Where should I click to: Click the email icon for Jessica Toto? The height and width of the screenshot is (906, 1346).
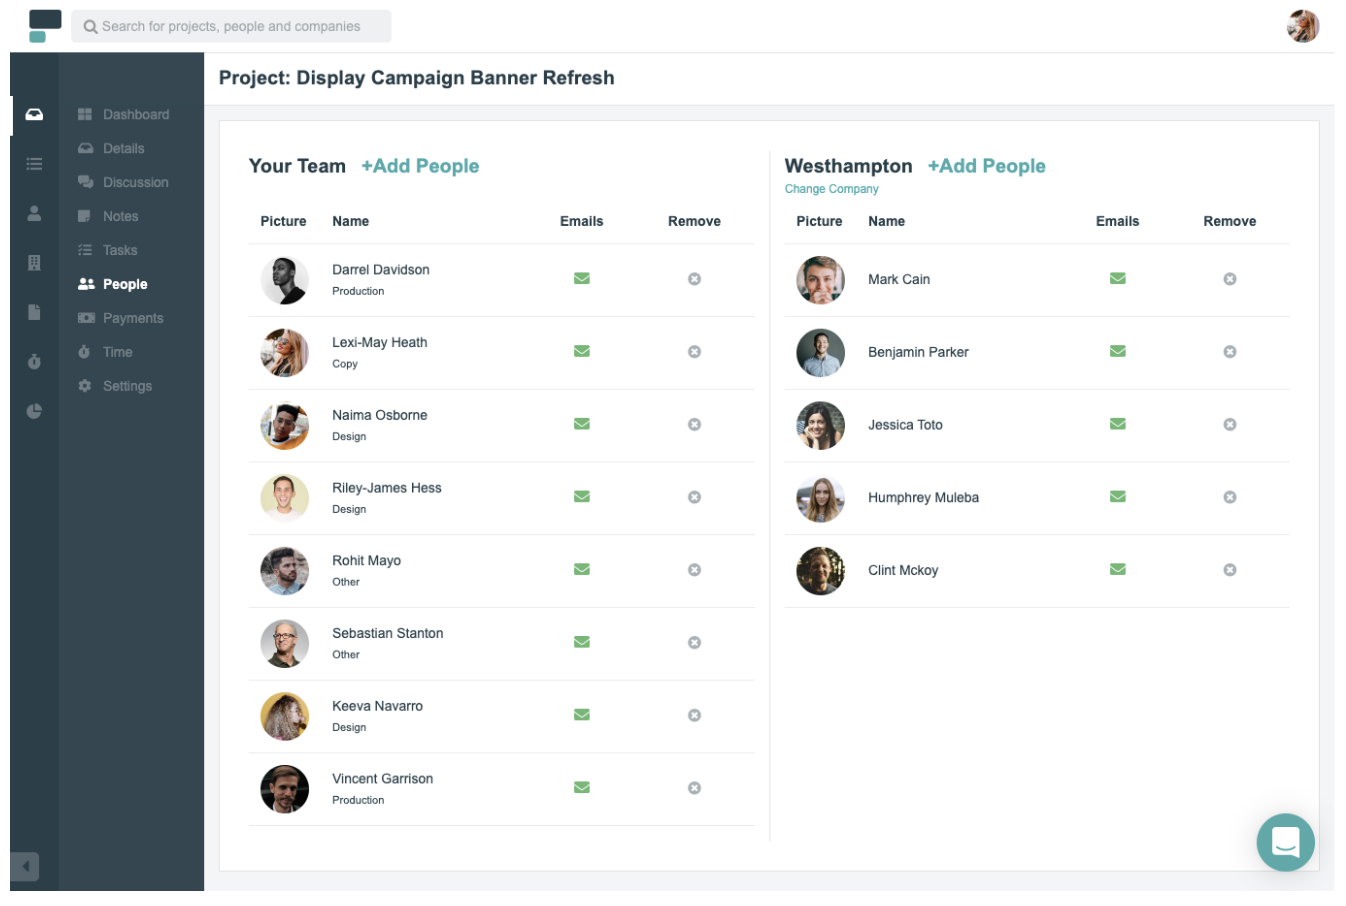pyautogui.click(x=1117, y=424)
